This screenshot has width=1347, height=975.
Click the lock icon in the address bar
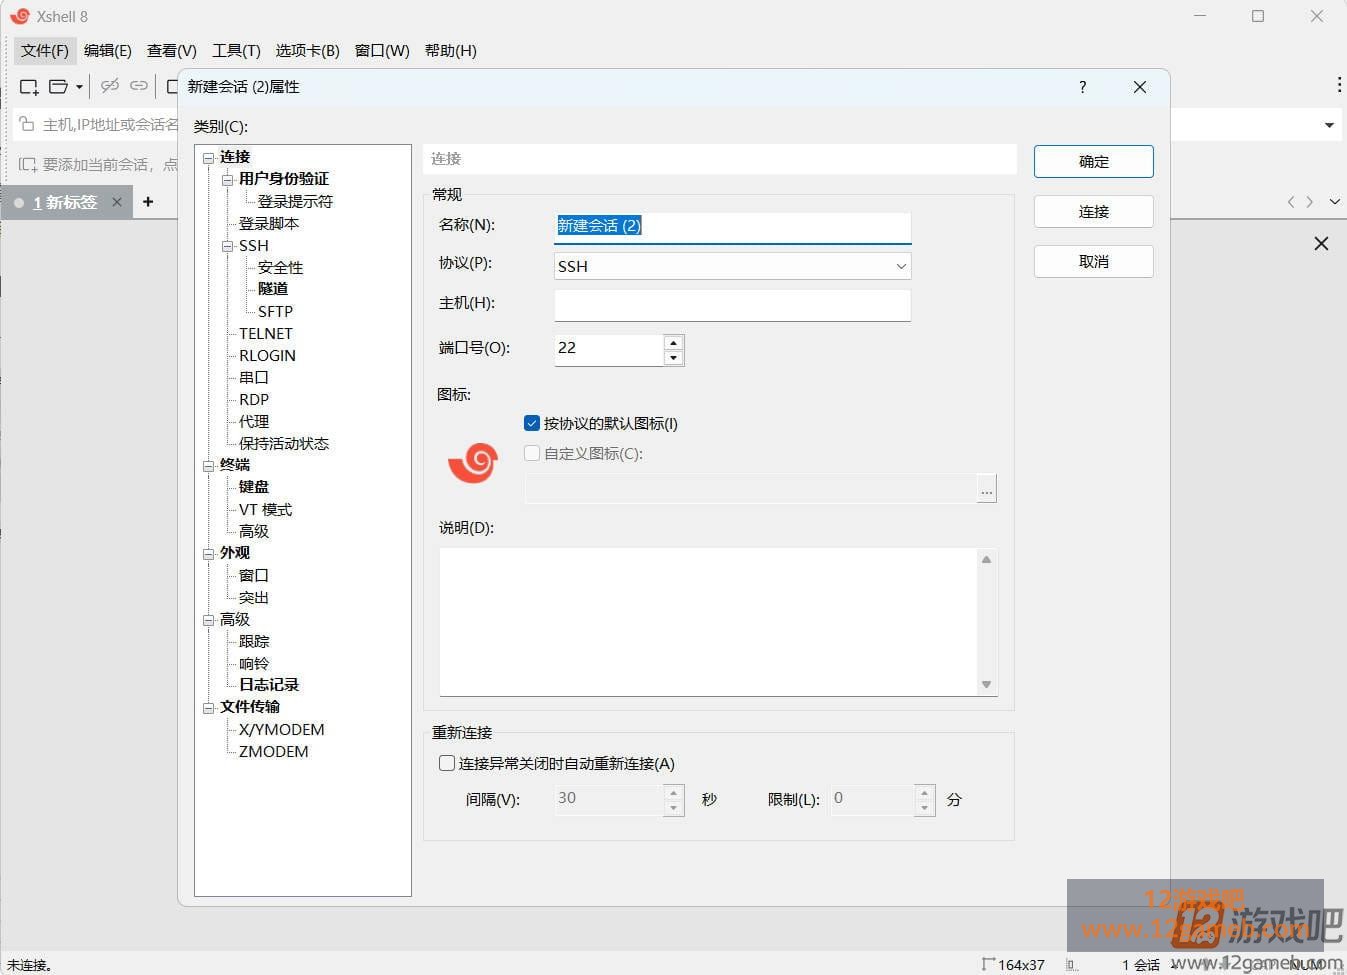(27, 124)
